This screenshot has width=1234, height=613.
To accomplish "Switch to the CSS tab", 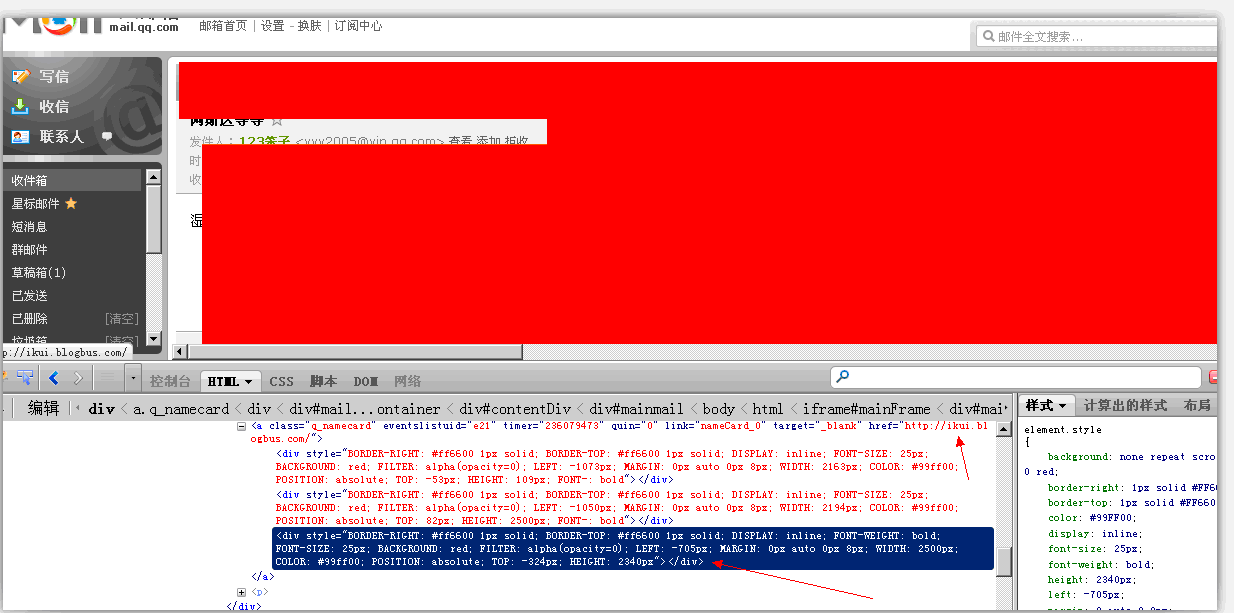I will pyautogui.click(x=282, y=382).
